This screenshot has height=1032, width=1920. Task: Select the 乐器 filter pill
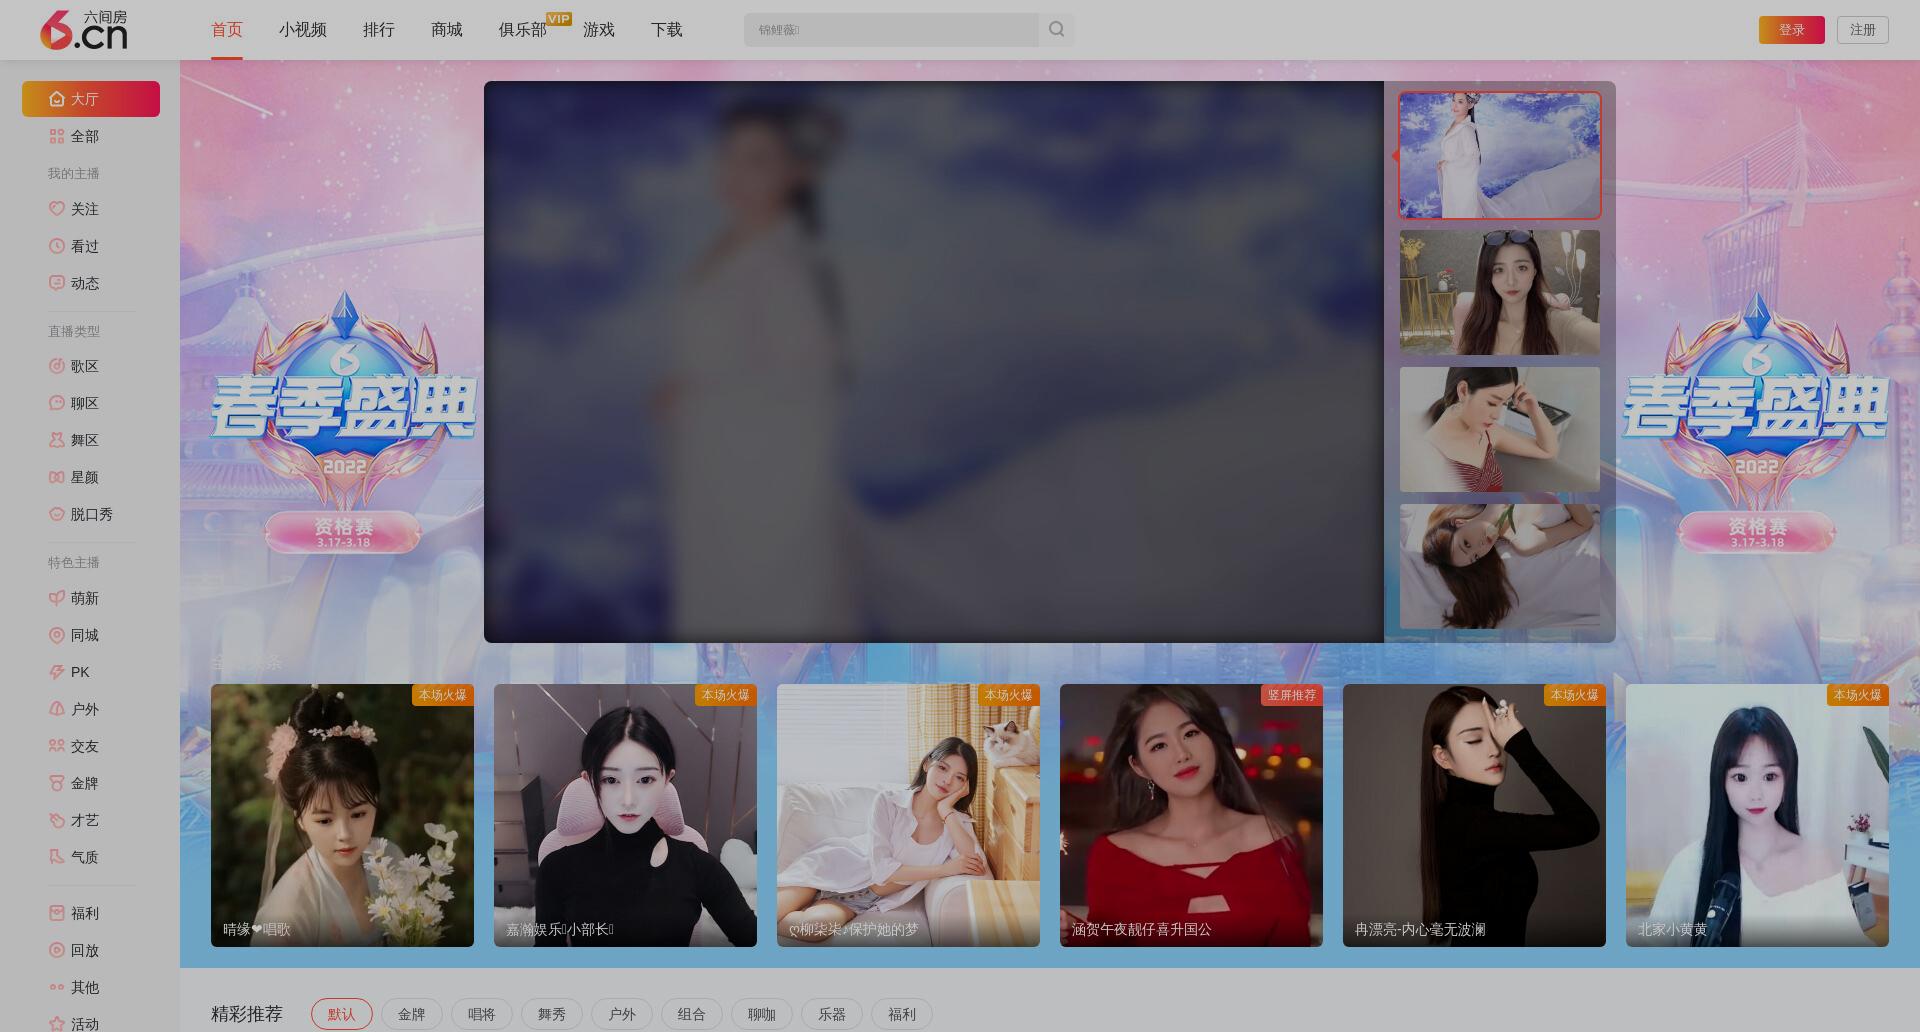pos(832,1014)
